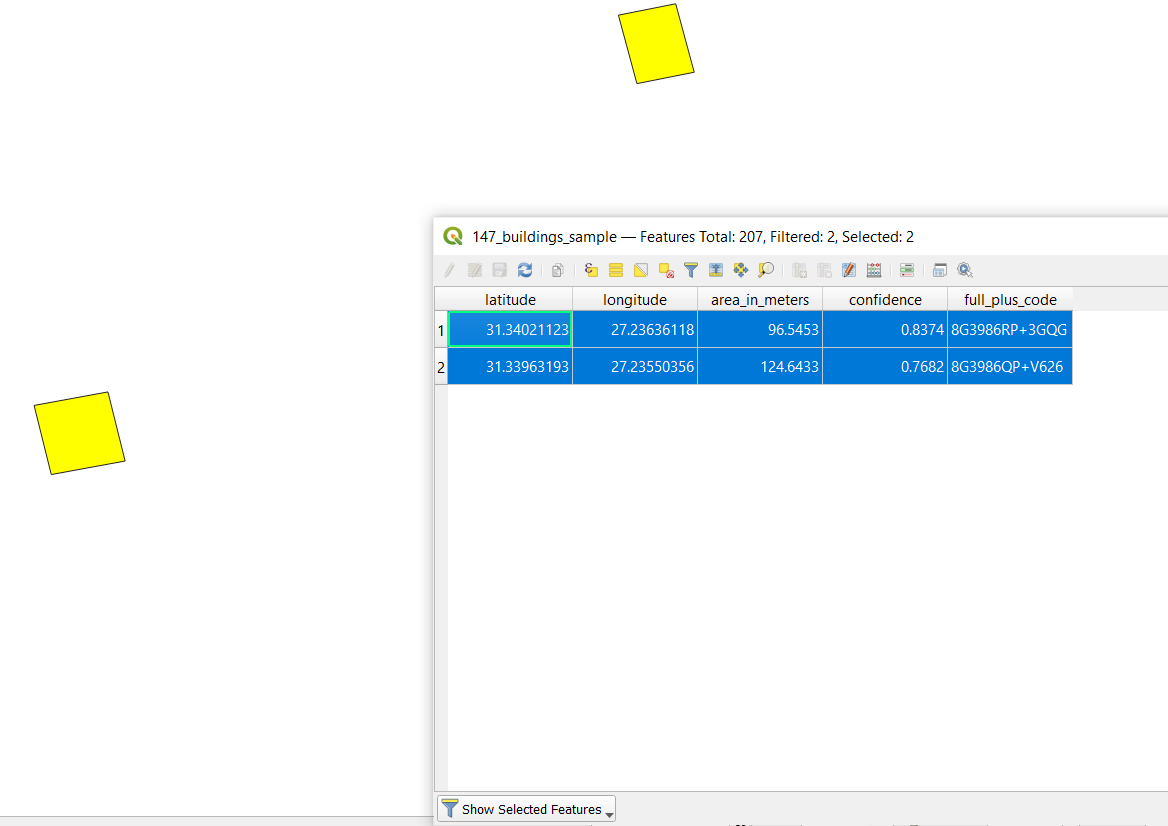Reload the attribute table
The height and width of the screenshot is (826, 1168).
524,270
